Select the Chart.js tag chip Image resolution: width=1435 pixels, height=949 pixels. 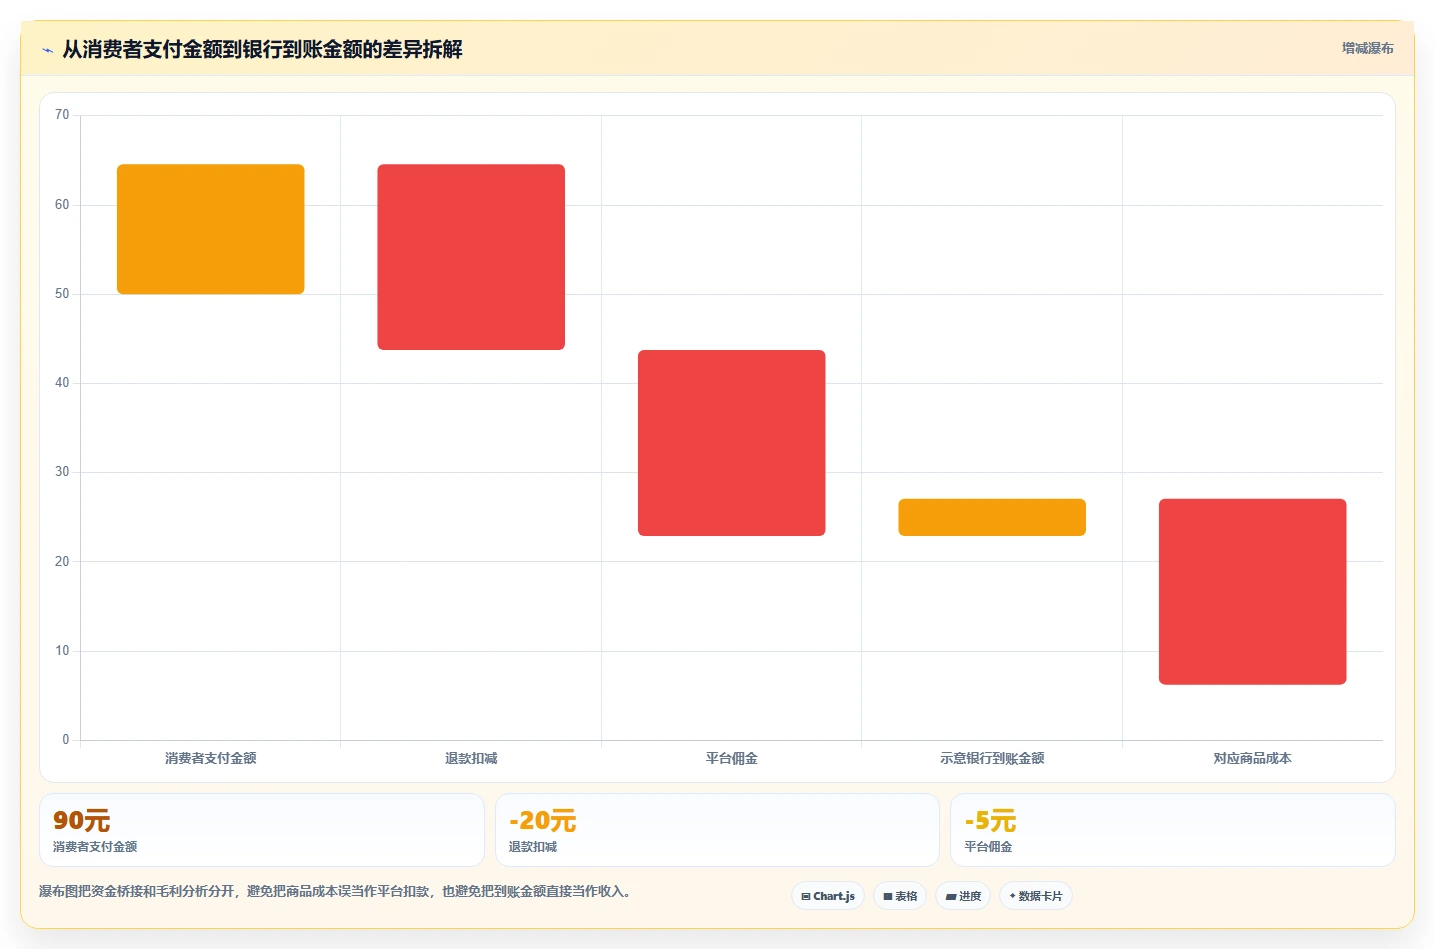tap(828, 896)
